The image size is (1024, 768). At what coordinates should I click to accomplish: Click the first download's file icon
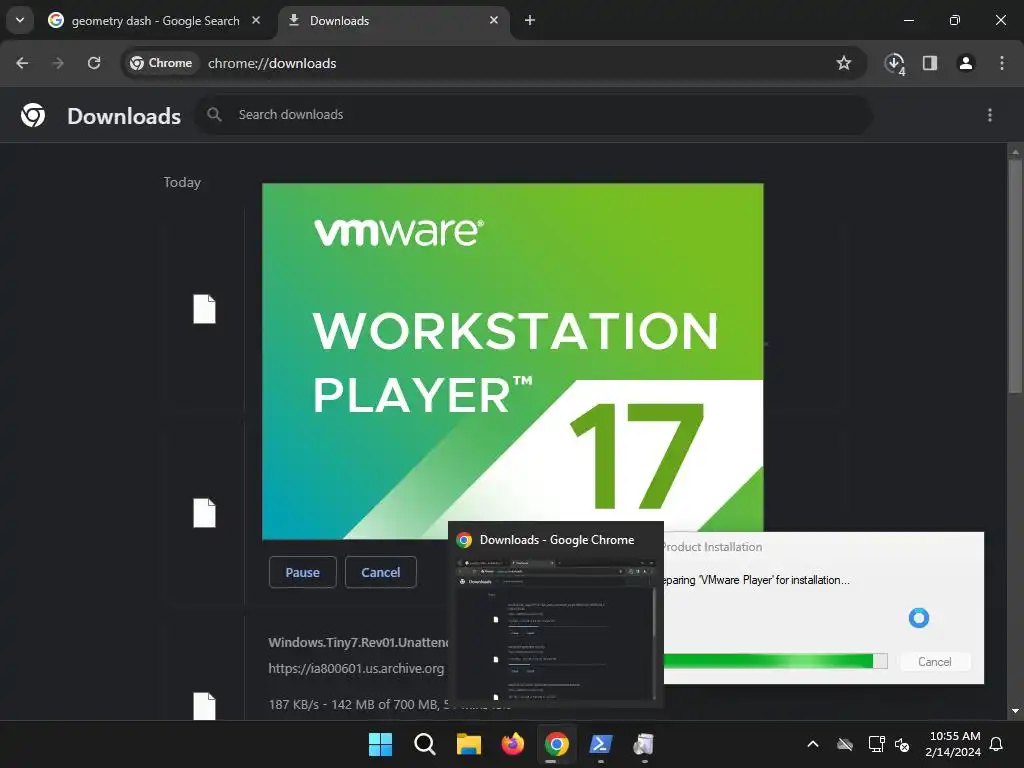[204, 309]
